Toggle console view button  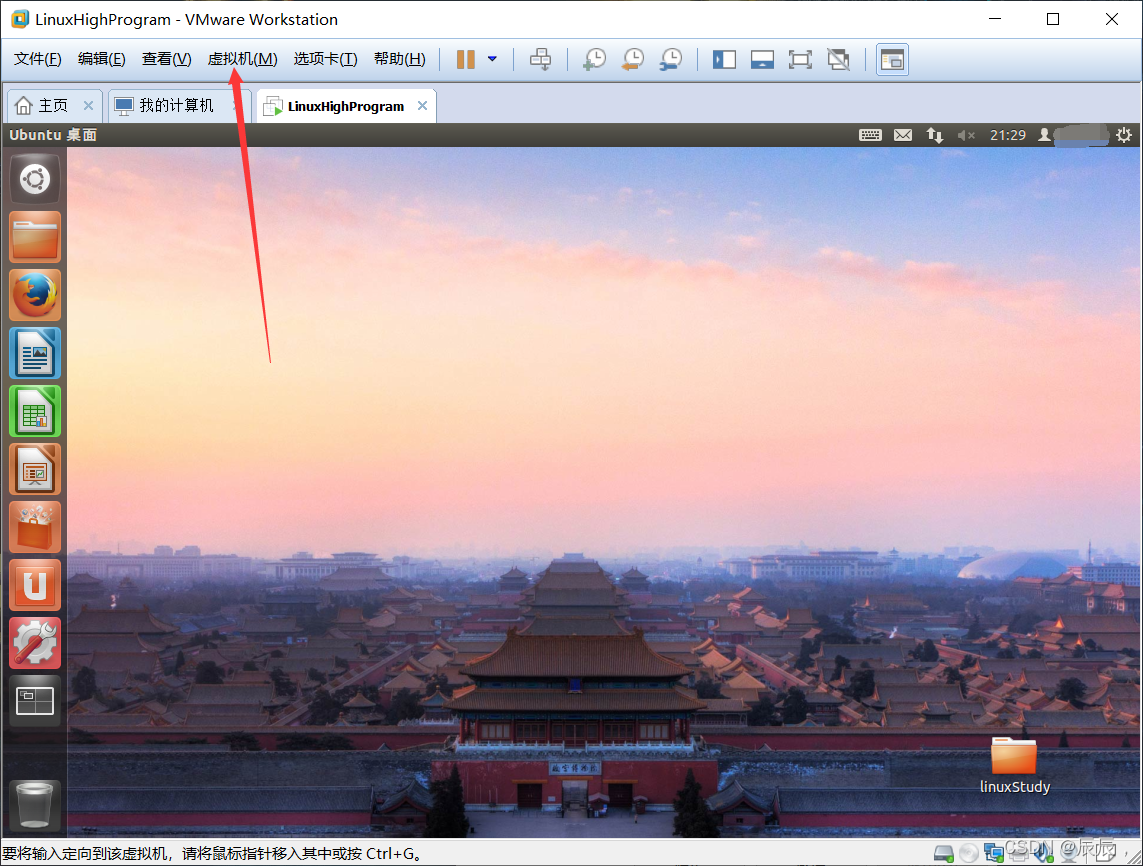(x=892, y=60)
